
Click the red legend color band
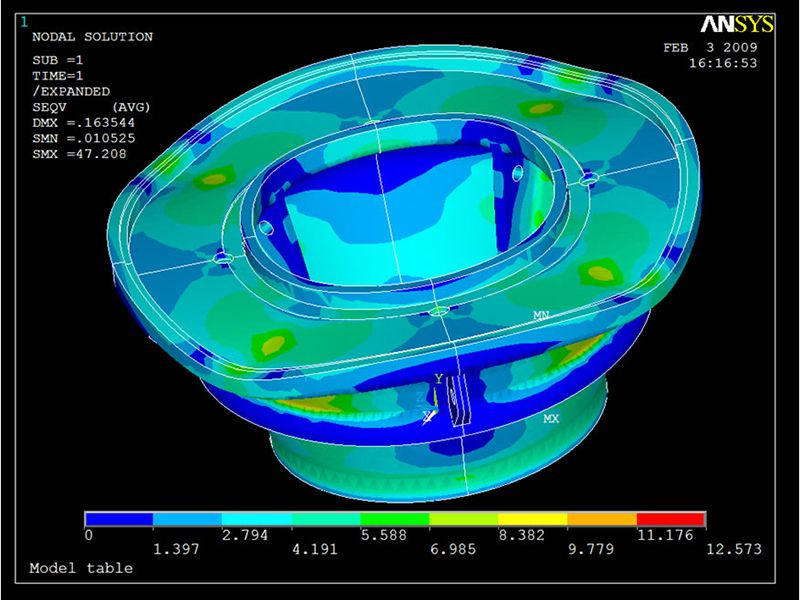click(671, 519)
